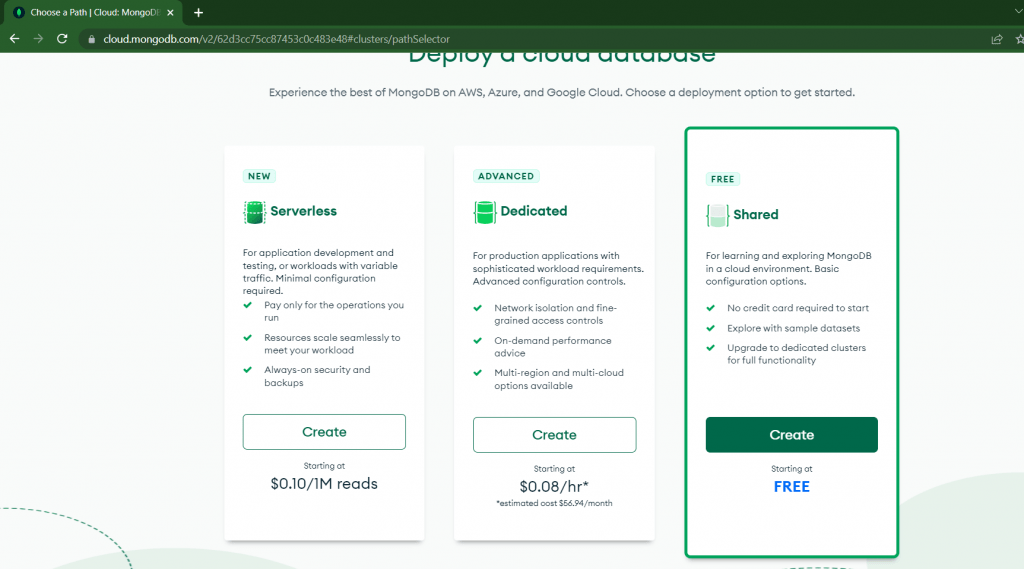This screenshot has height=569, width=1024.
Task: Select the FREE badge on Shared card
Action: [722, 179]
